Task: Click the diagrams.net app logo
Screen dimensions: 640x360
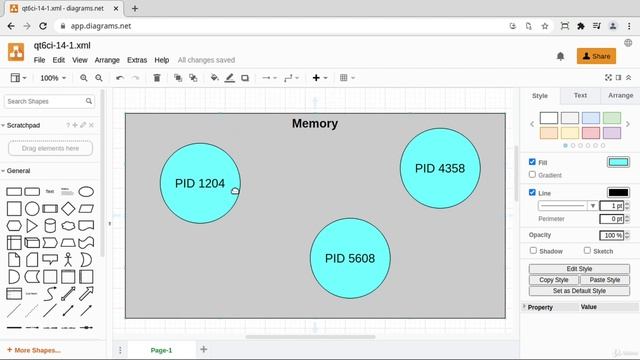Action: coord(16,52)
